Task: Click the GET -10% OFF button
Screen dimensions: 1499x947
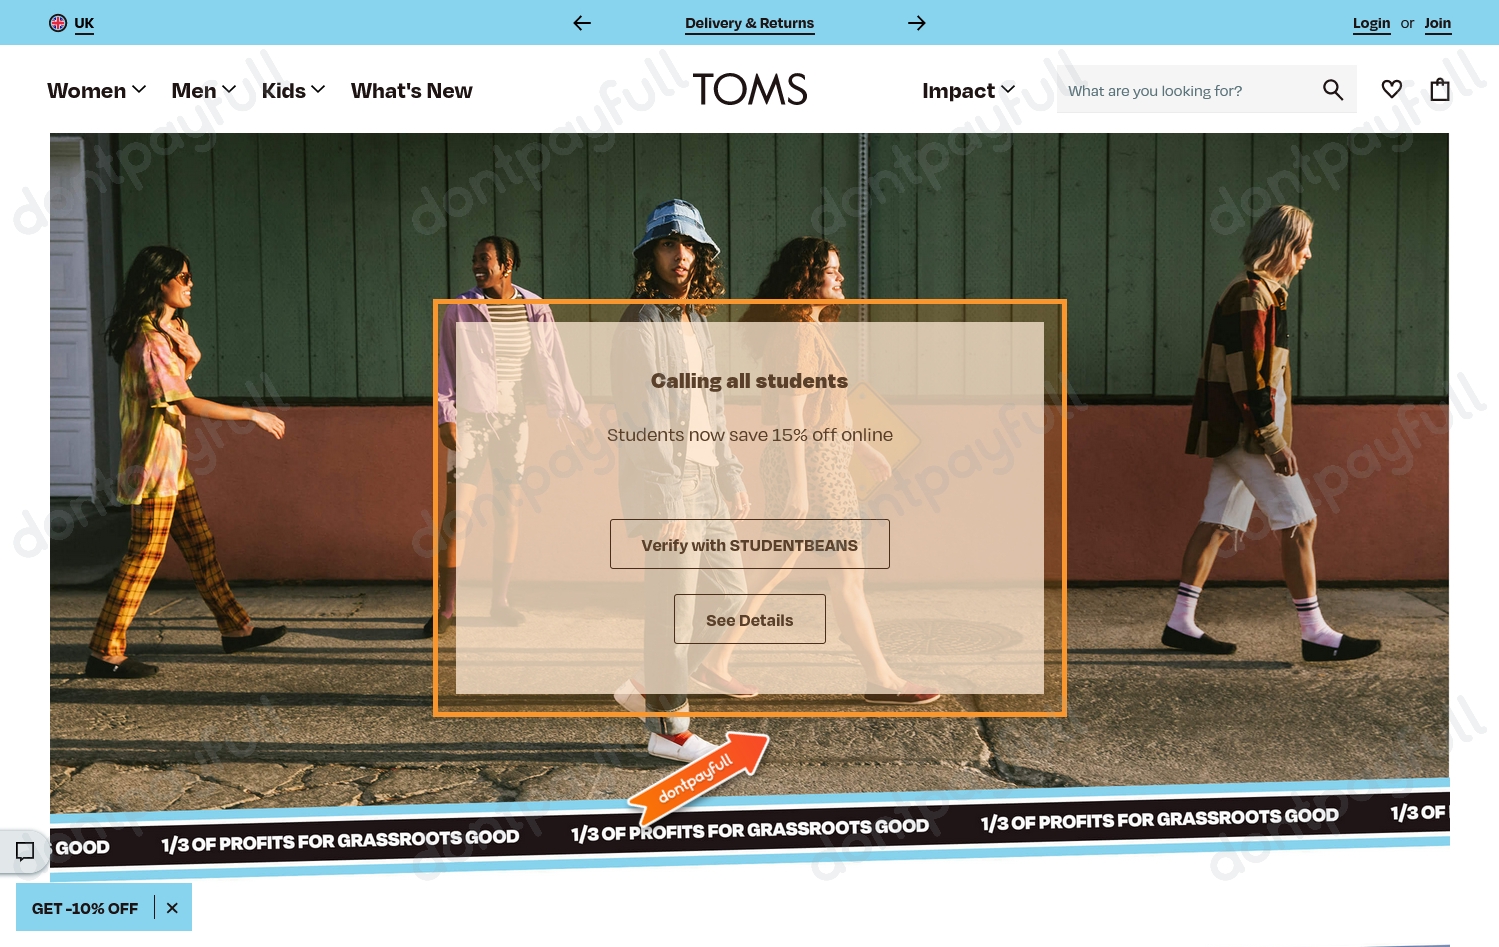Action: click(x=85, y=908)
